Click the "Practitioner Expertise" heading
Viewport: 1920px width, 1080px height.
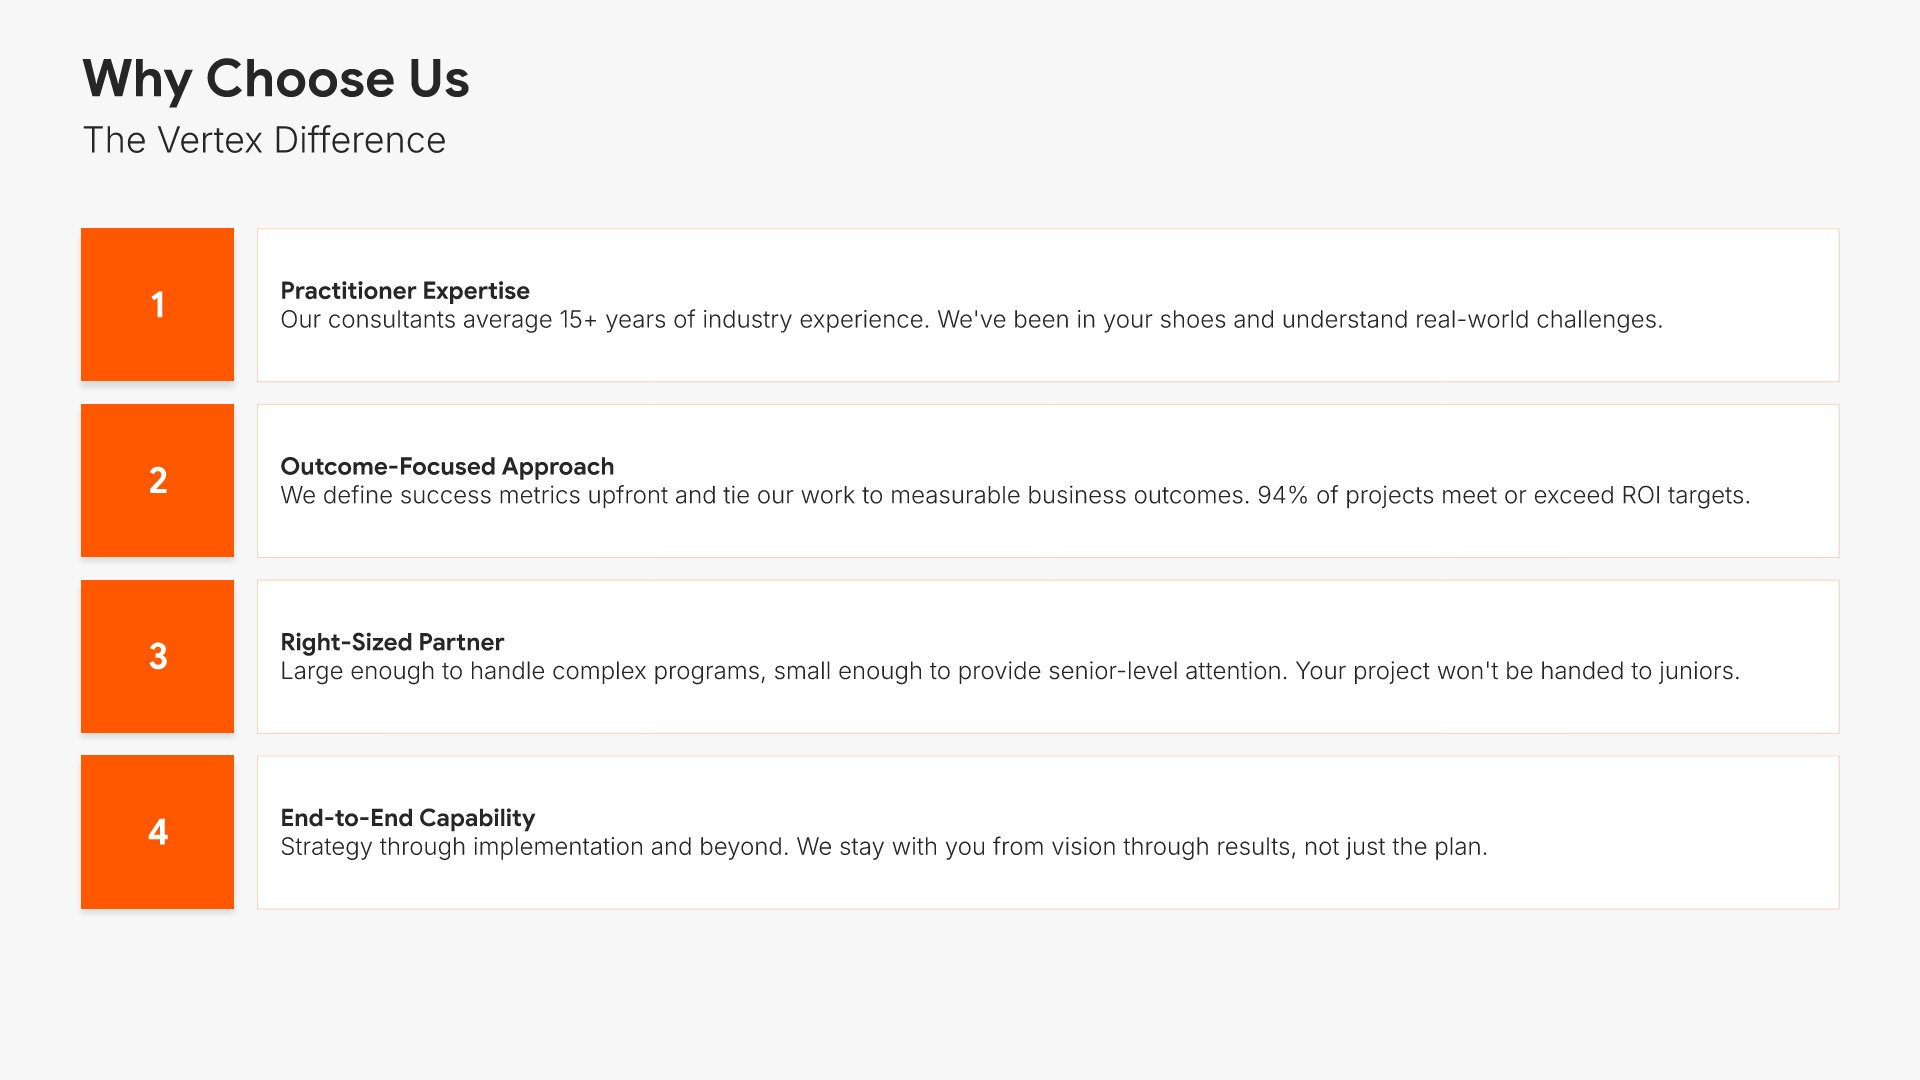pos(405,291)
